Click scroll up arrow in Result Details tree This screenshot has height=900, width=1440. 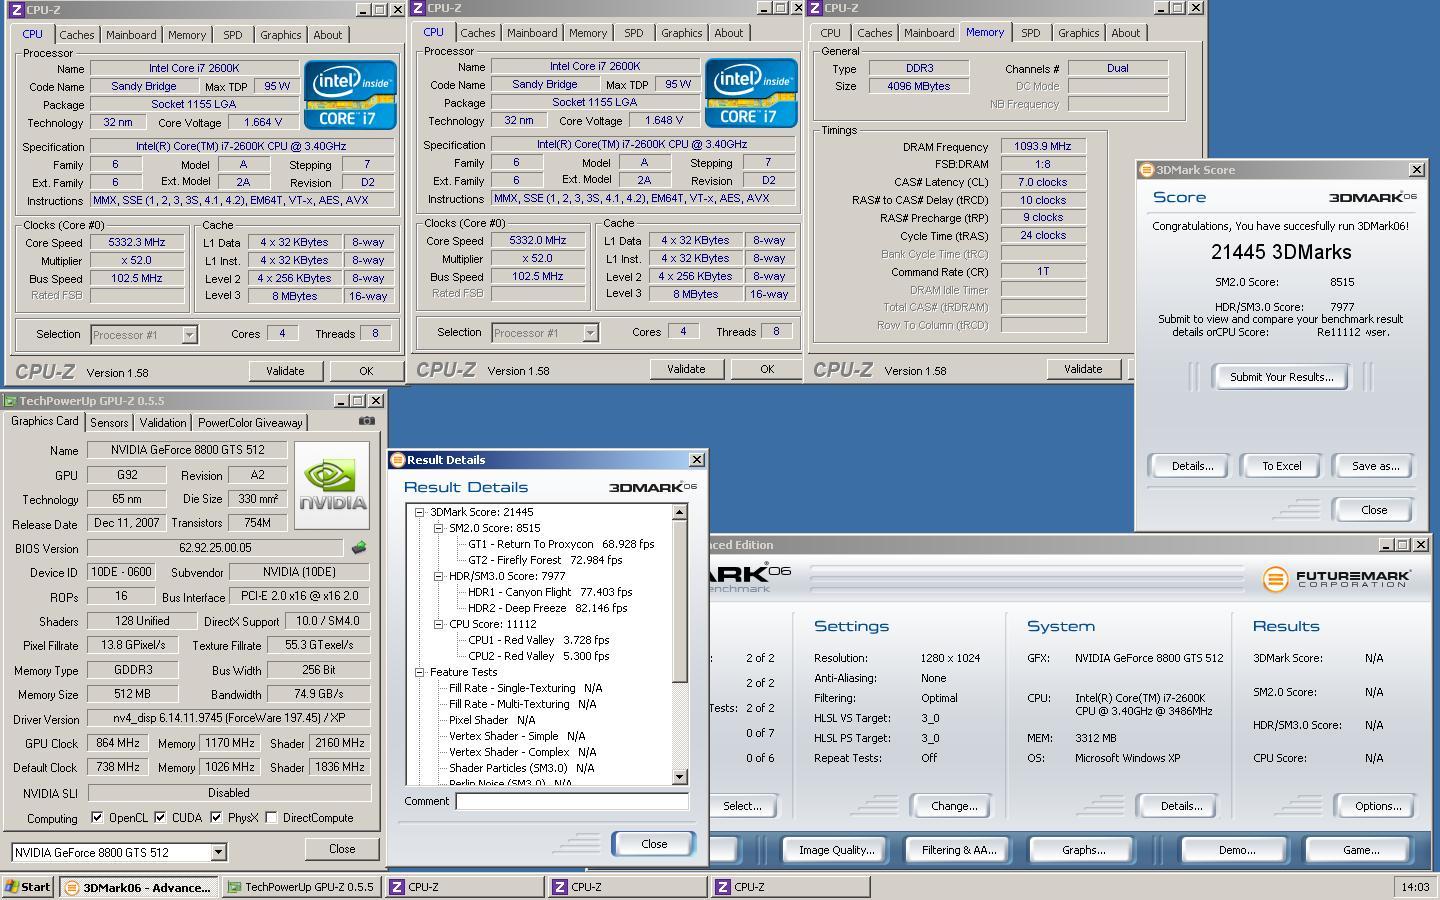[680, 513]
